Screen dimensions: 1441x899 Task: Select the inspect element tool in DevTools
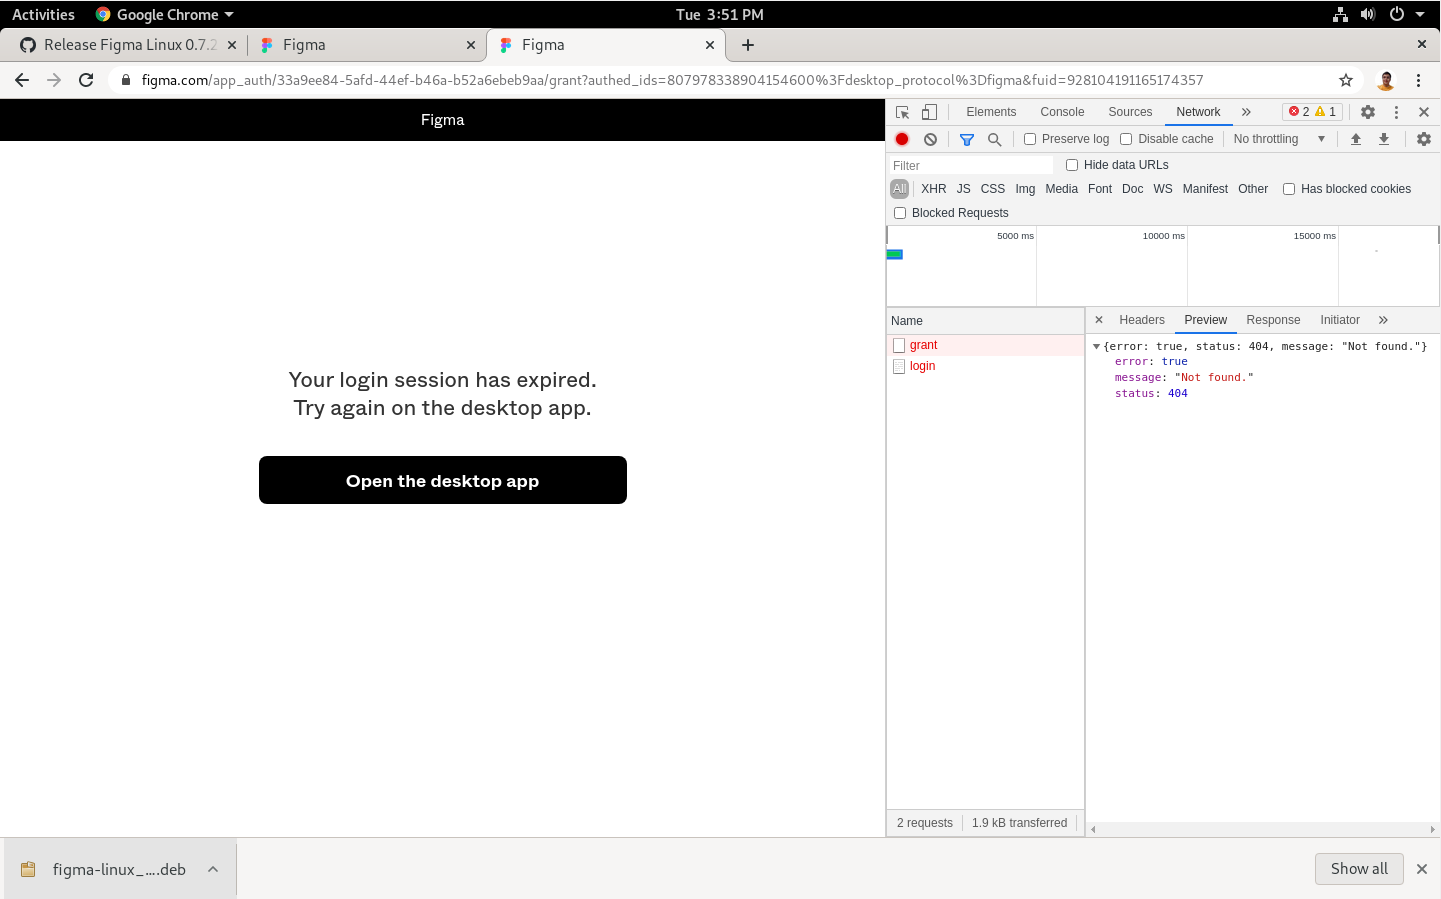901,112
